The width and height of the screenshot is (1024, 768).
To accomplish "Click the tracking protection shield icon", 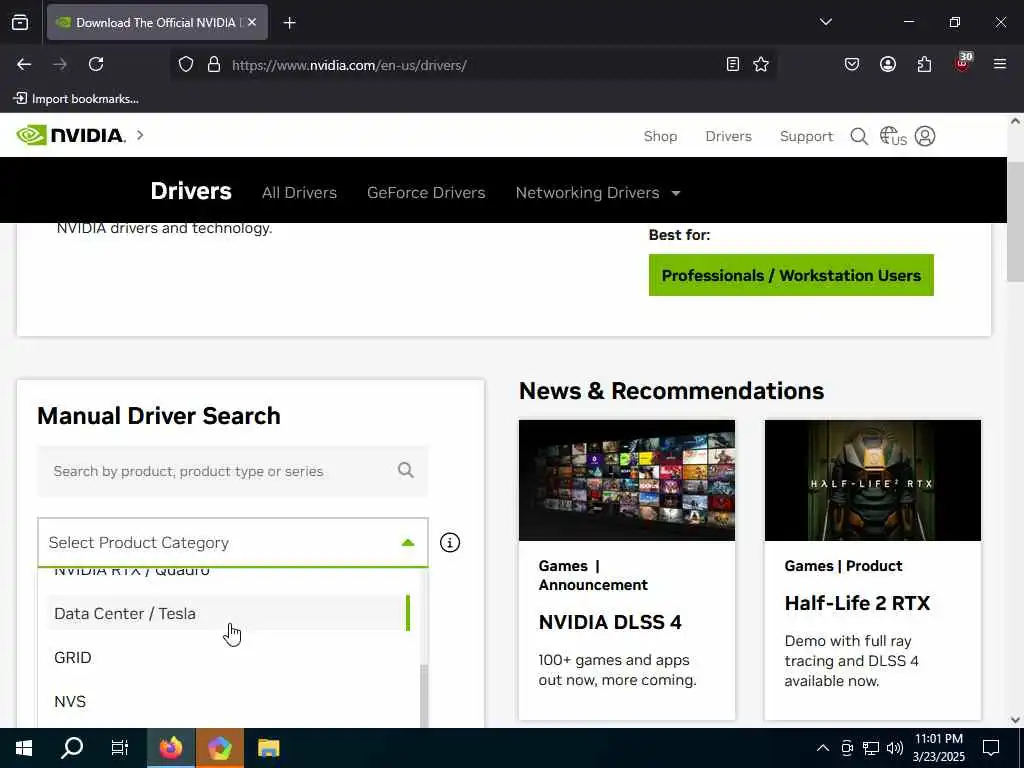I will click(x=186, y=64).
